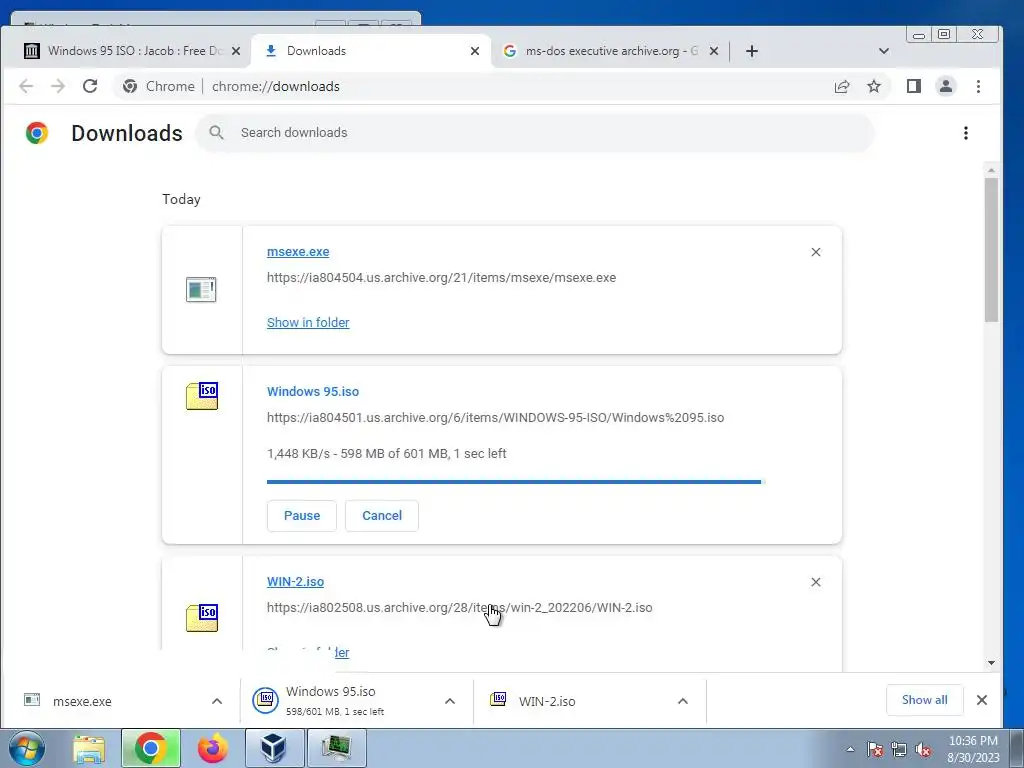Open the side panel icon
The height and width of the screenshot is (768, 1024).
[x=914, y=86]
